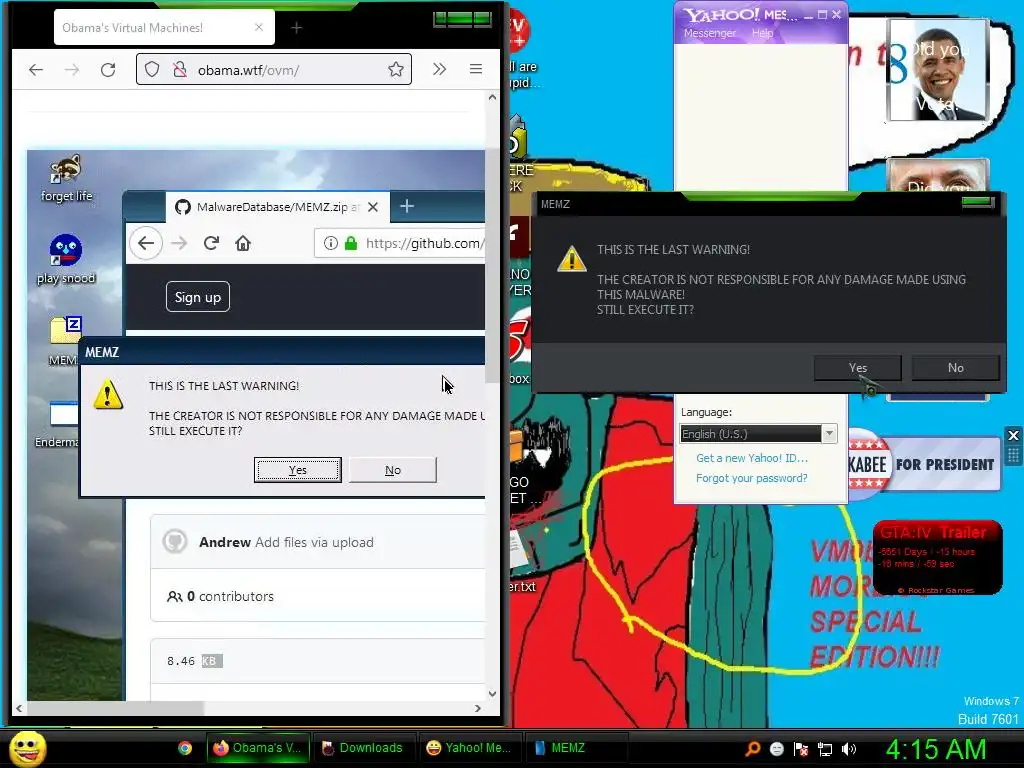Click the 8.46 KB file size
The width and height of the screenshot is (1024, 768).
click(195, 661)
